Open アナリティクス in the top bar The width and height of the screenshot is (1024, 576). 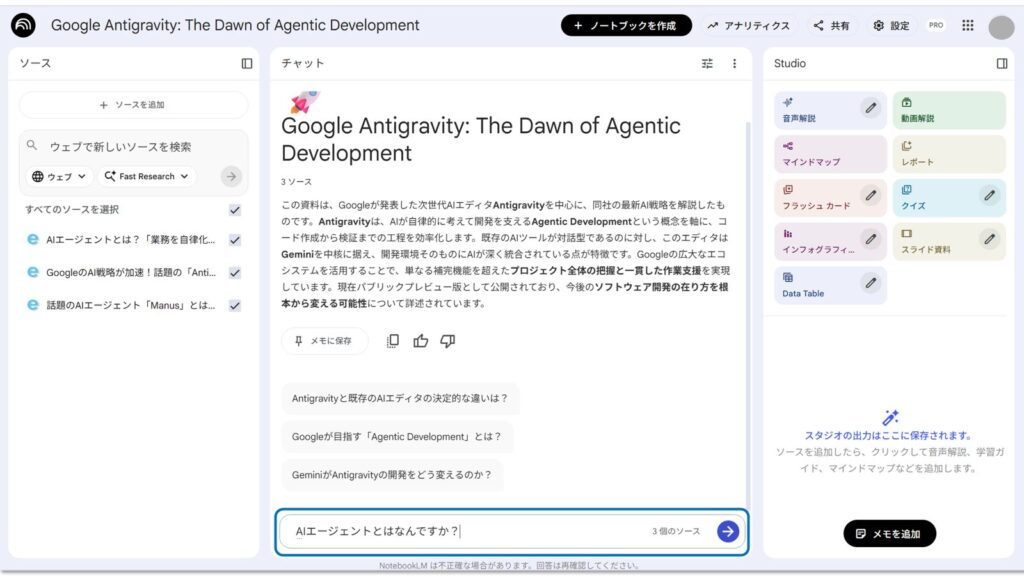tap(748, 26)
